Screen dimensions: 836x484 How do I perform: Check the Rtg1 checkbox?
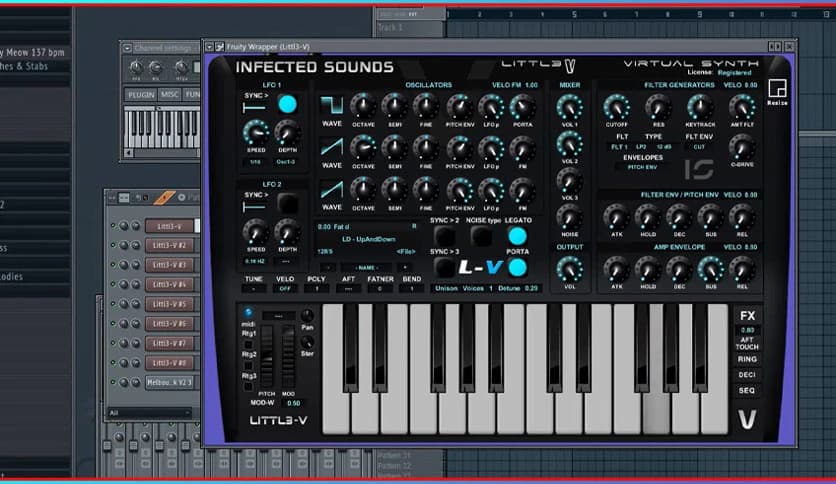248,344
